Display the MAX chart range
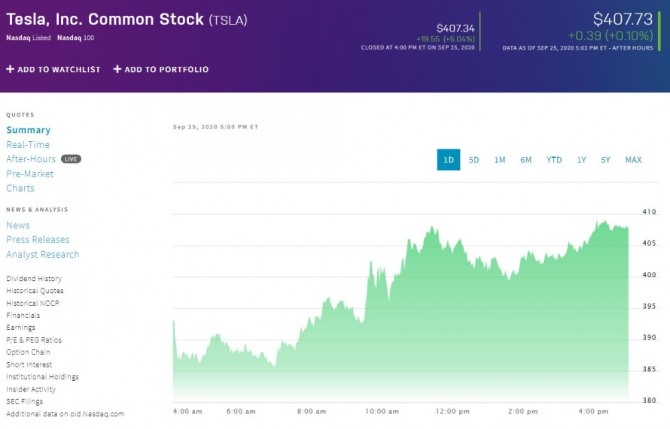Screen dimensions: 670x429 (633, 160)
